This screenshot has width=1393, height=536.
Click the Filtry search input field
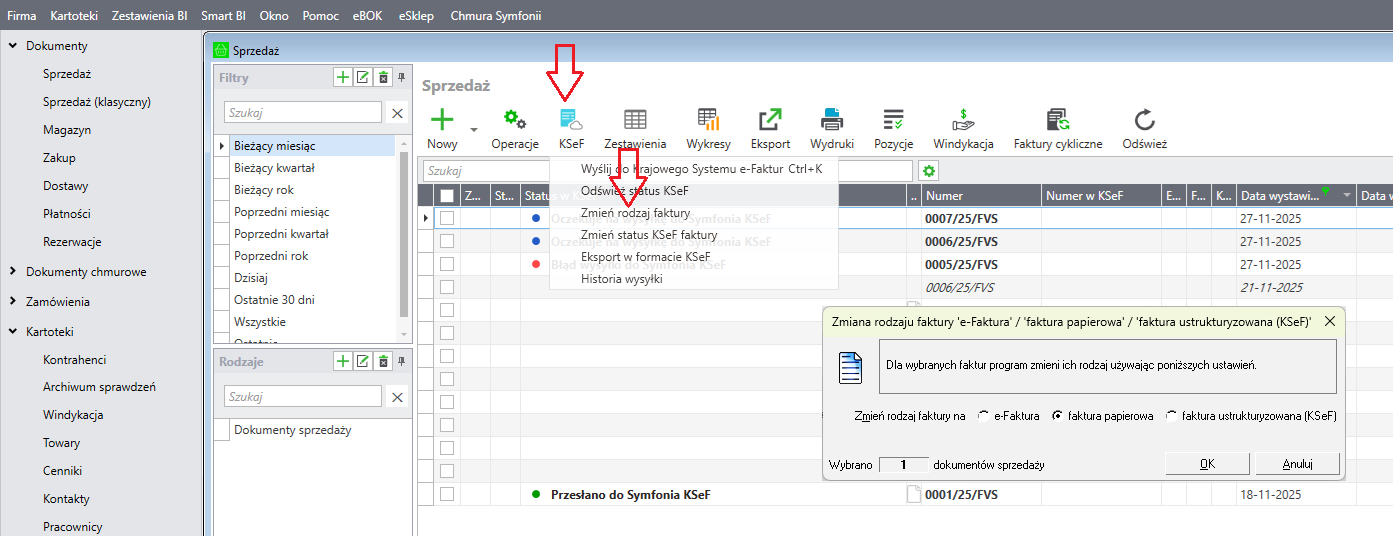pyautogui.click(x=302, y=113)
